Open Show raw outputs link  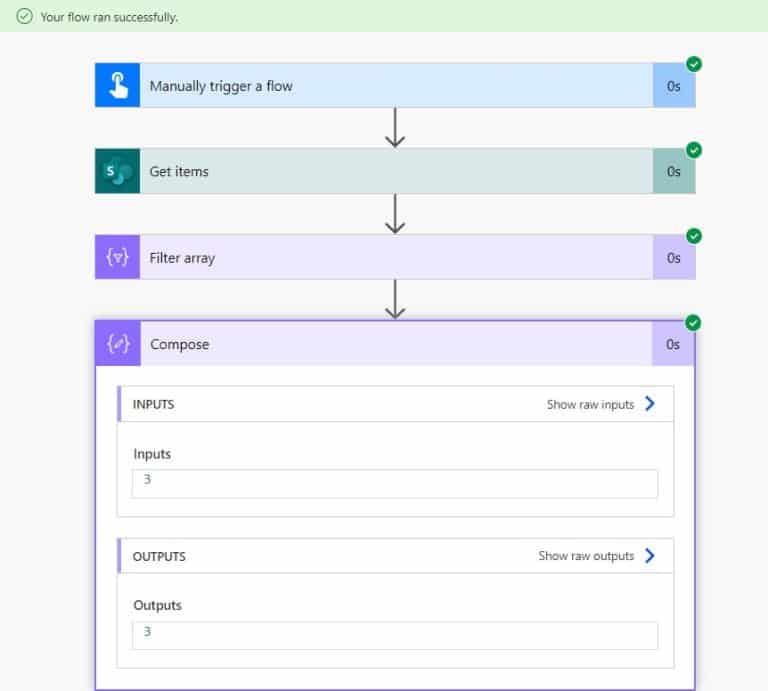(586, 556)
